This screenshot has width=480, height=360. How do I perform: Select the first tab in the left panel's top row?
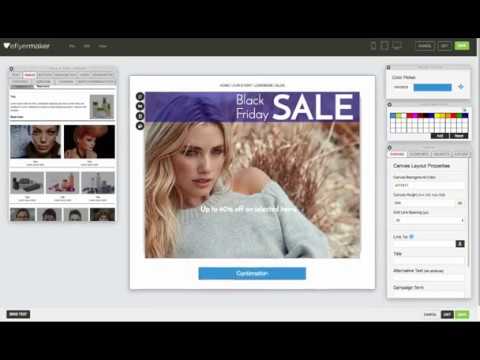[16, 75]
